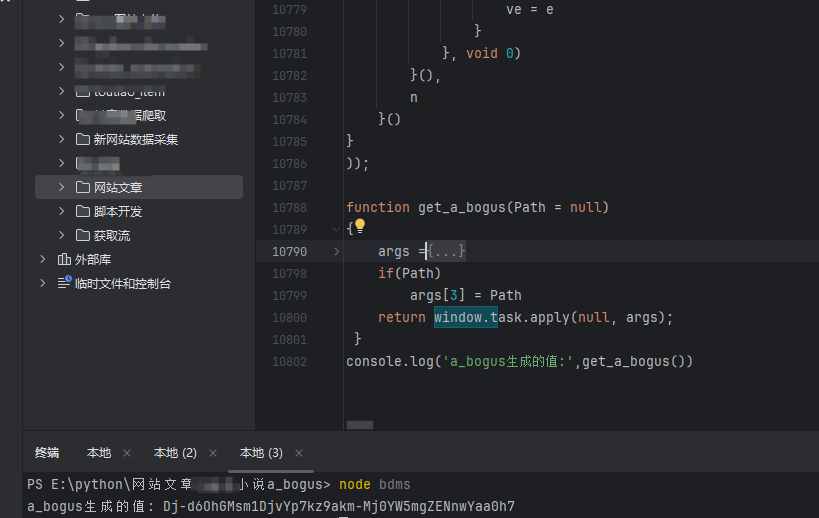Screen dimensions: 819x518
Task: Click the folded {...} placeholder after args
Action: (x=446, y=251)
